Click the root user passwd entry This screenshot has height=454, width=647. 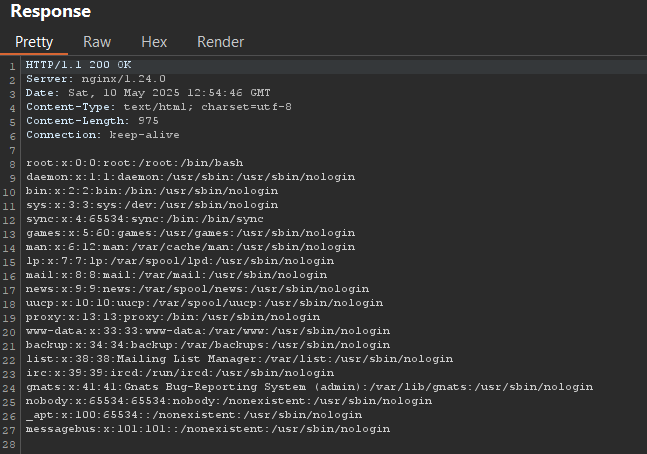click(x=135, y=163)
